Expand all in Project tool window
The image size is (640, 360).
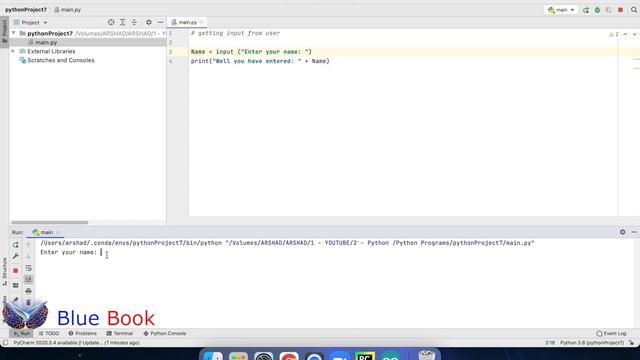(x=122, y=22)
